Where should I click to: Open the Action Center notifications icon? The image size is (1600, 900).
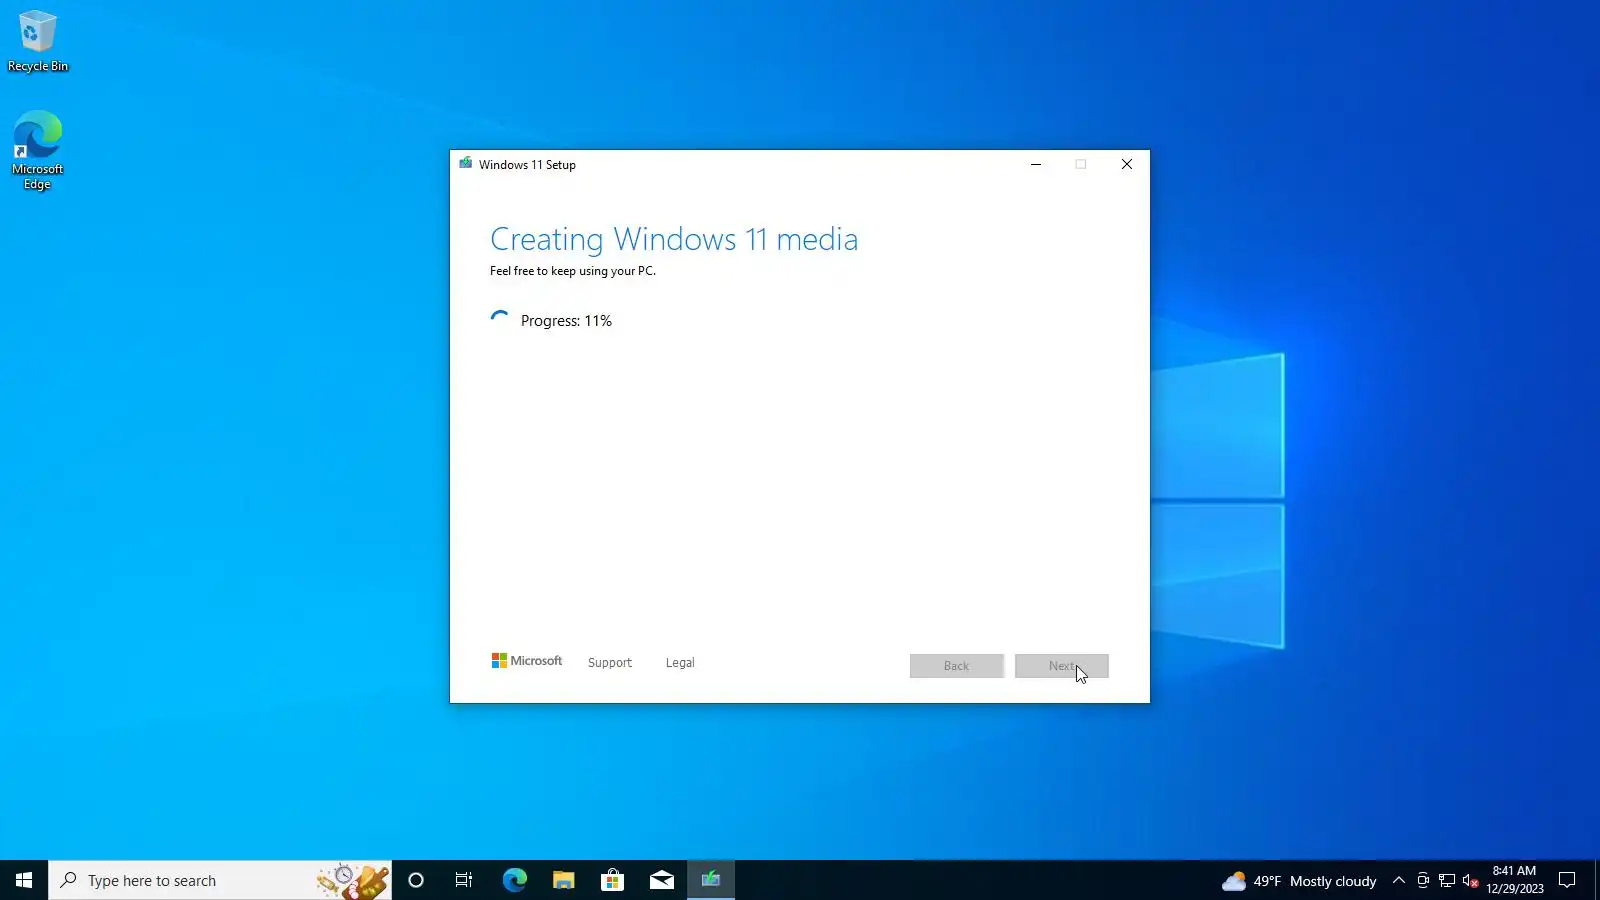click(x=1567, y=880)
